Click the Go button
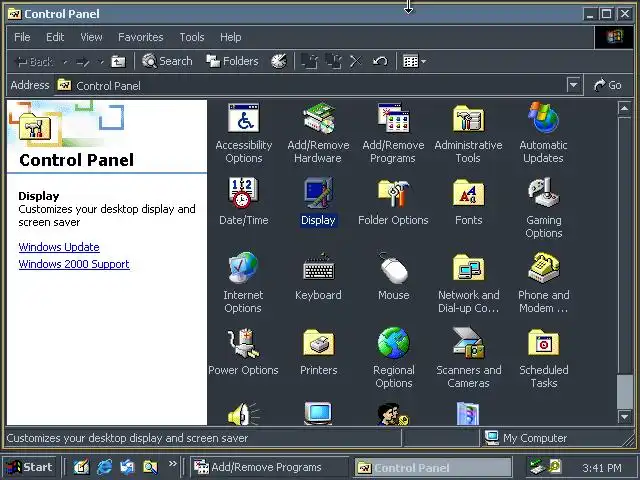This screenshot has width=640, height=480. tap(607, 85)
